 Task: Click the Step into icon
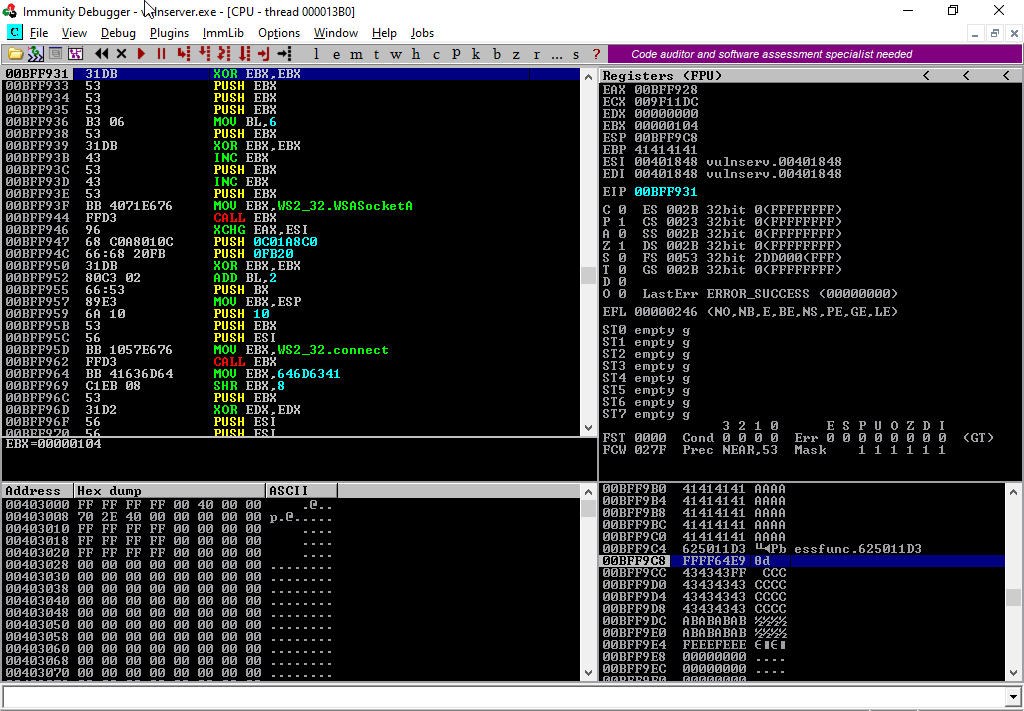(183, 54)
